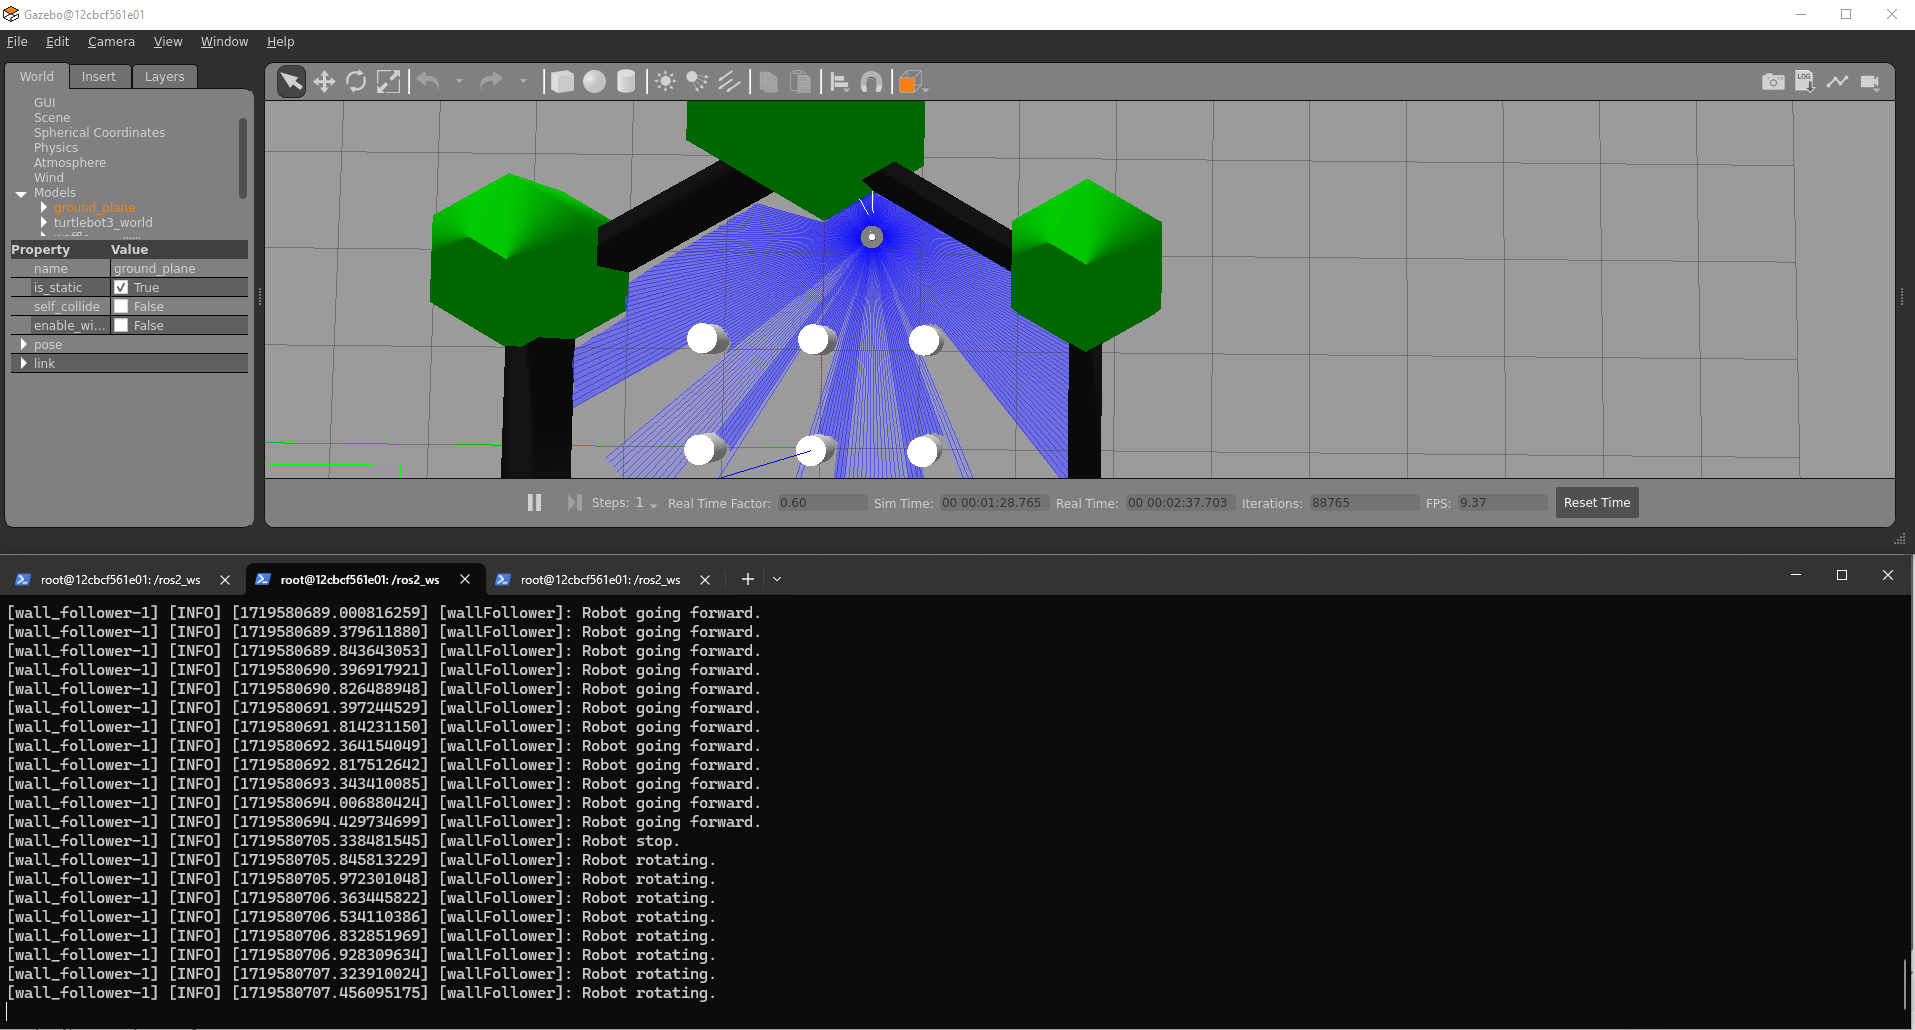Select the first terminal tab
This screenshot has height=1030, width=1915.
click(120, 580)
